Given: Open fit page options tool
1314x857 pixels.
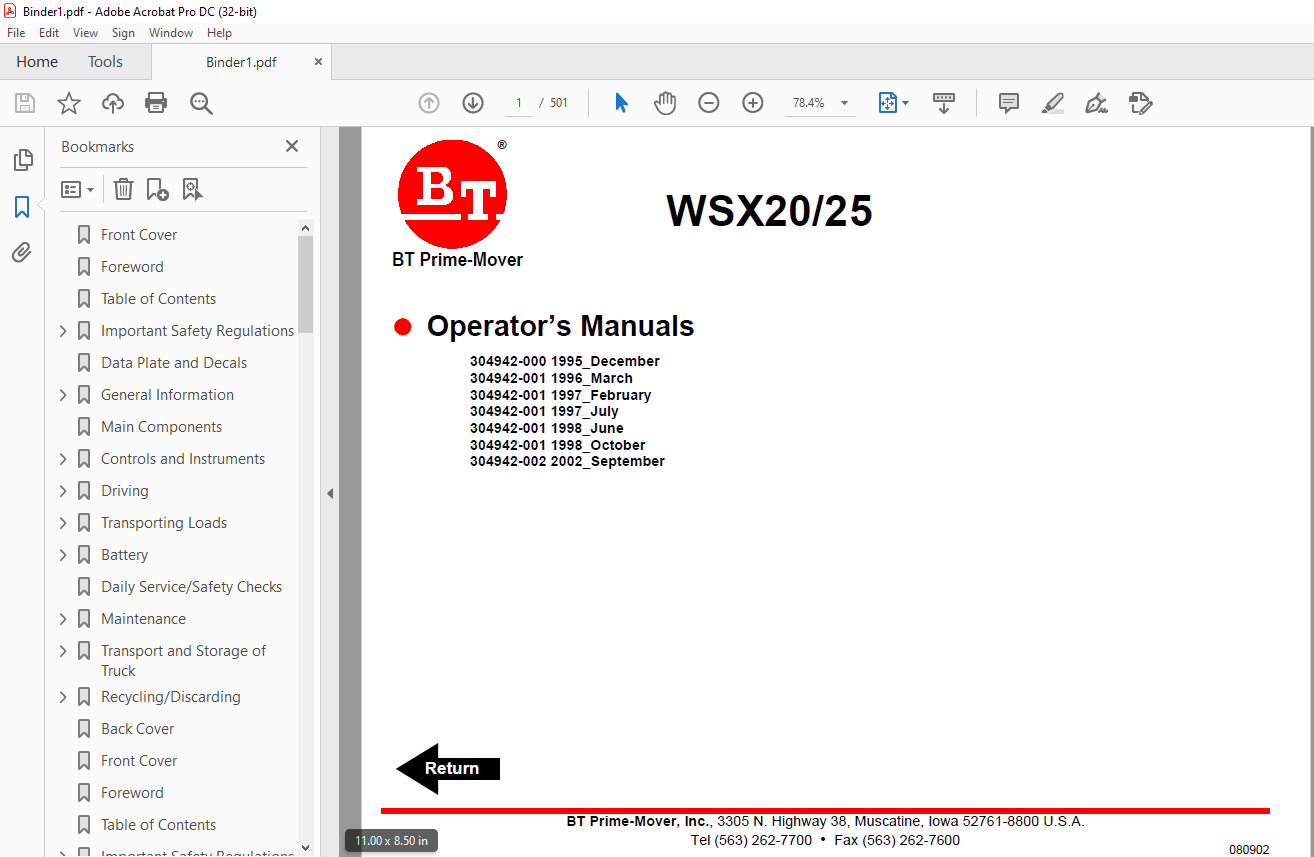Looking at the screenshot, I should 893,103.
